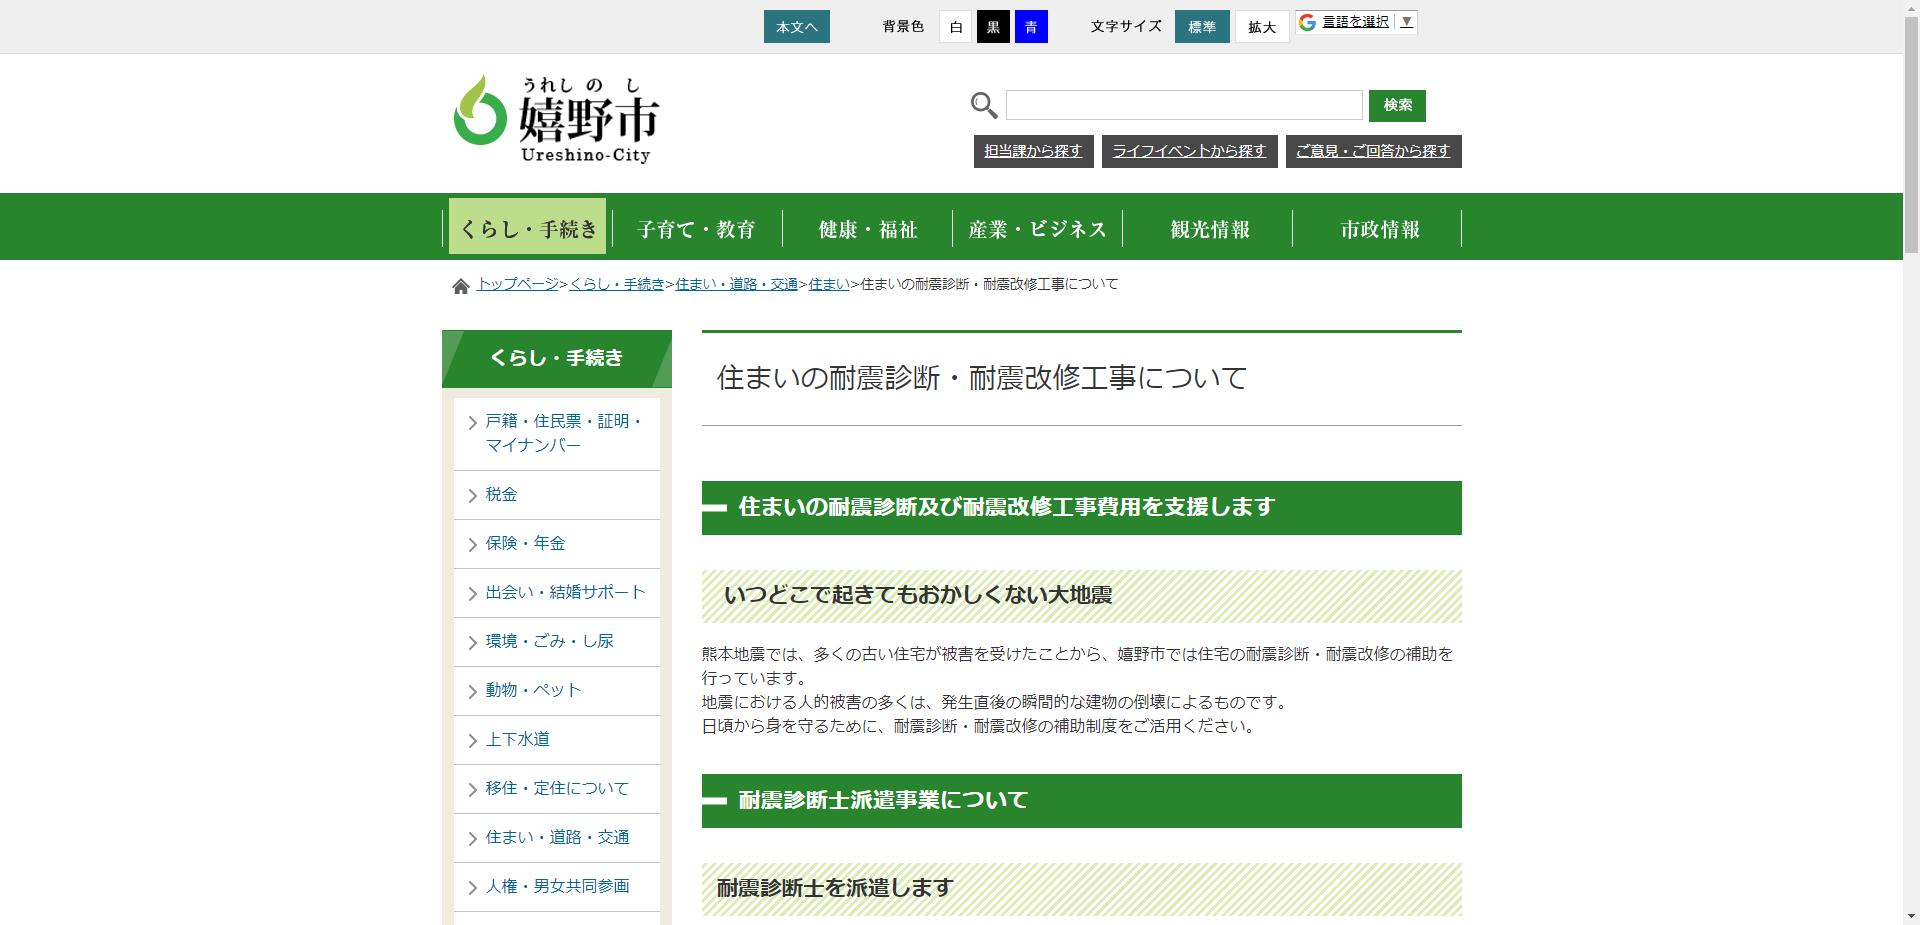Switch to the 観光情報 section

[1209, 228]
